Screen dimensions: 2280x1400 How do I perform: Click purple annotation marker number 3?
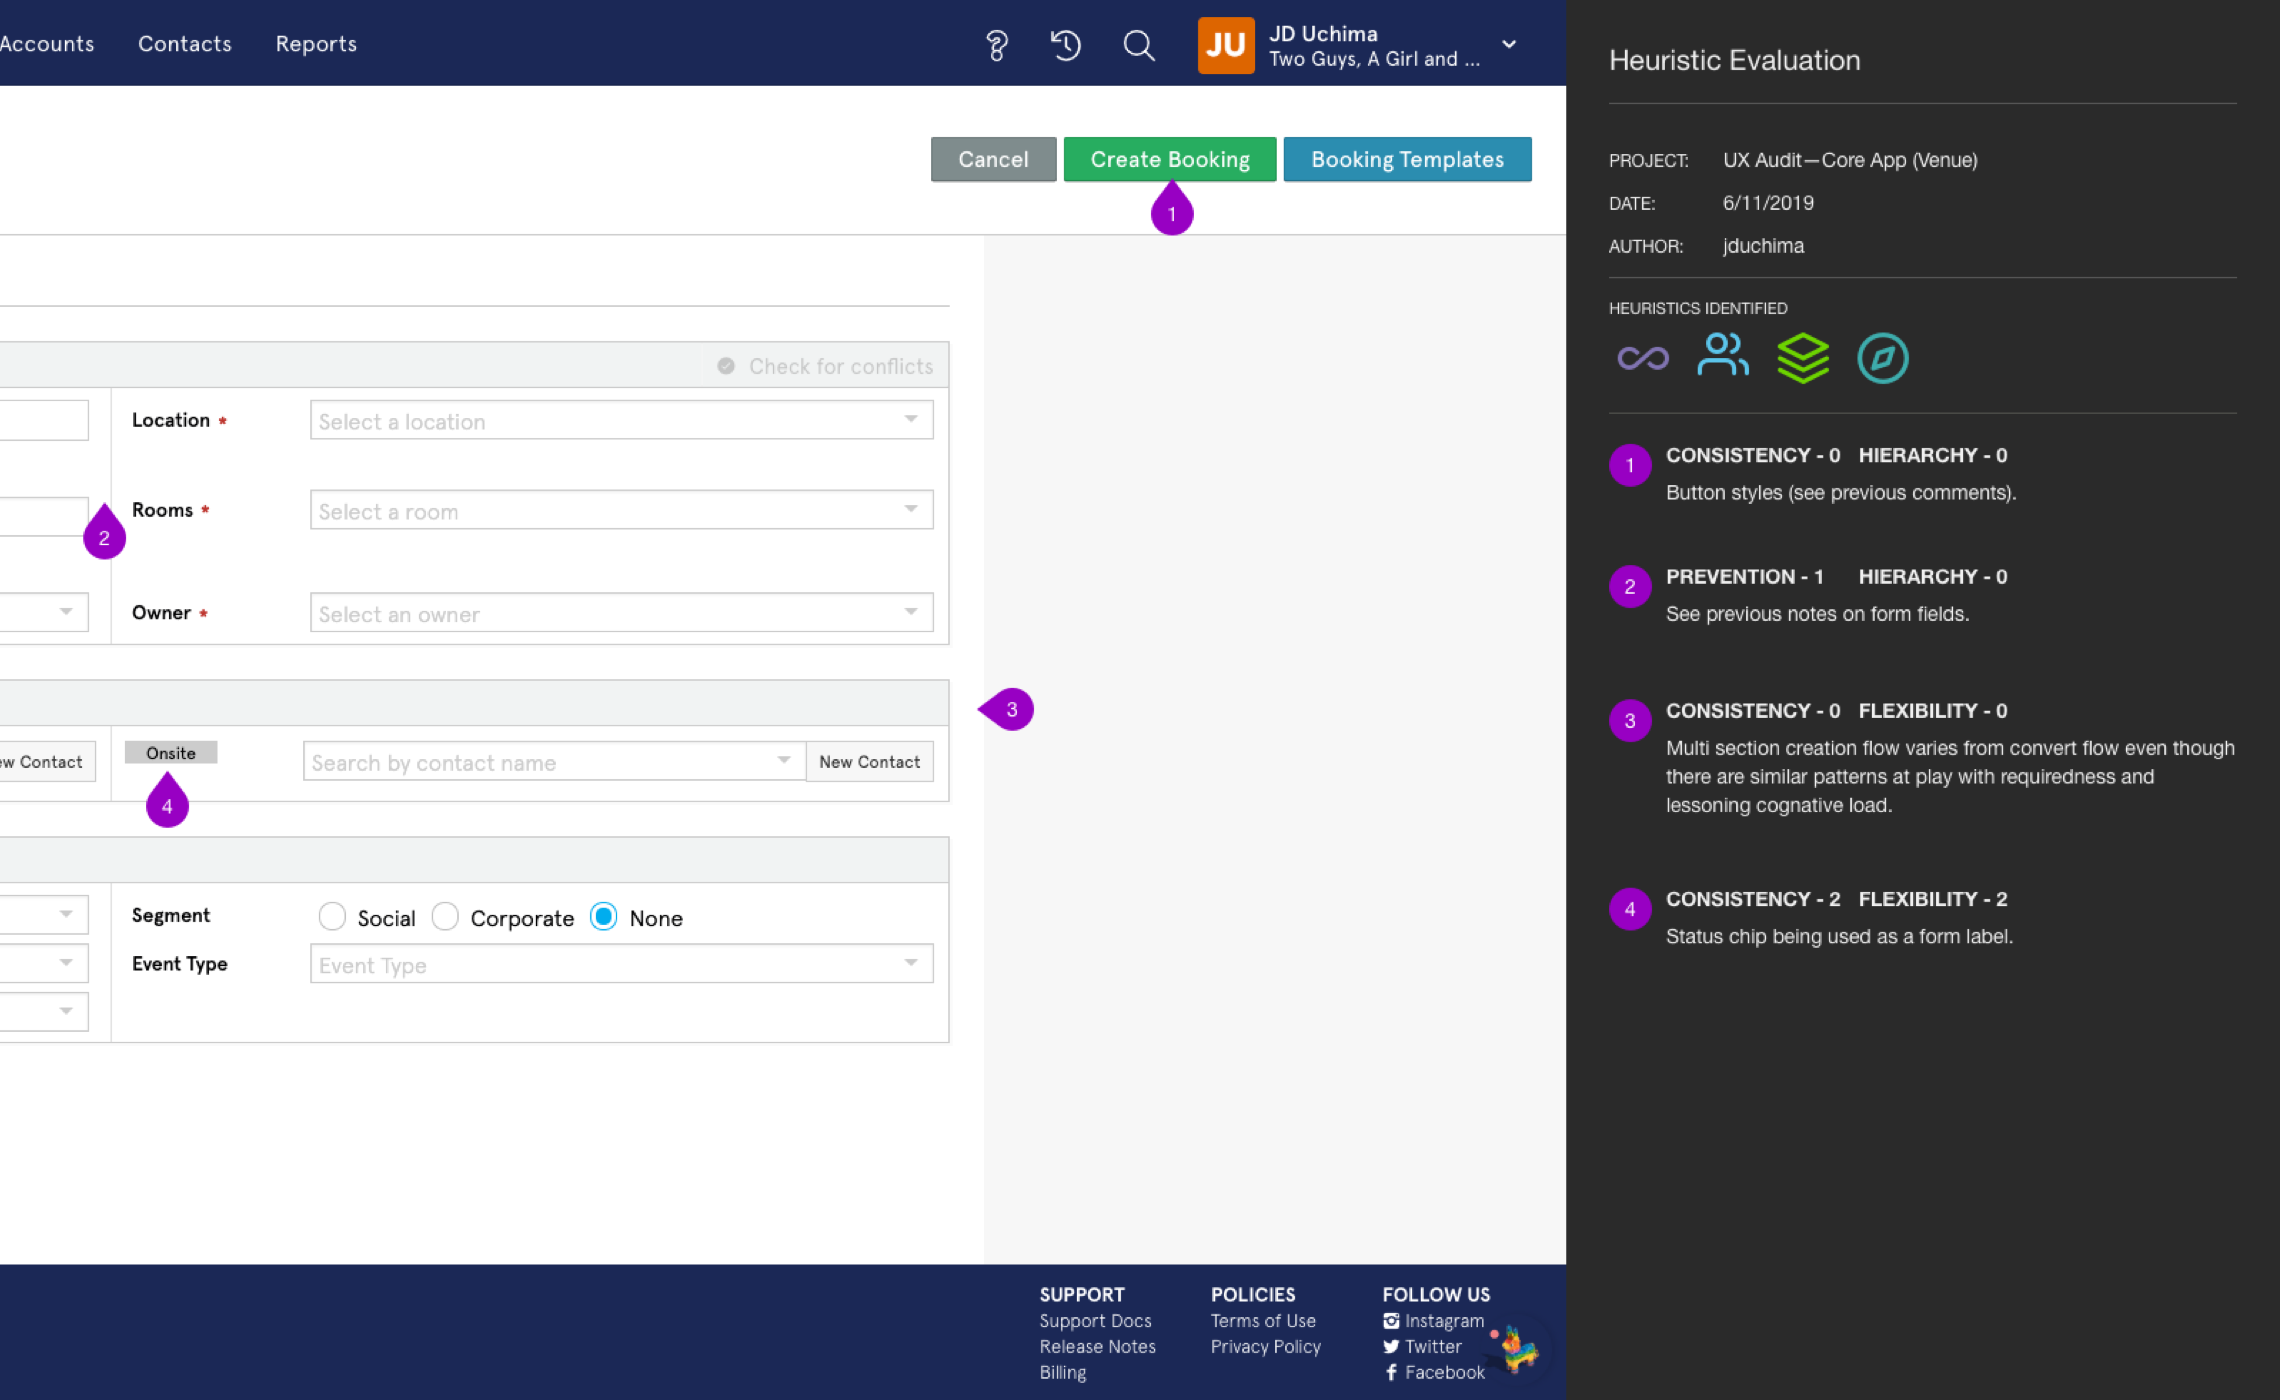click(1011, 710)
